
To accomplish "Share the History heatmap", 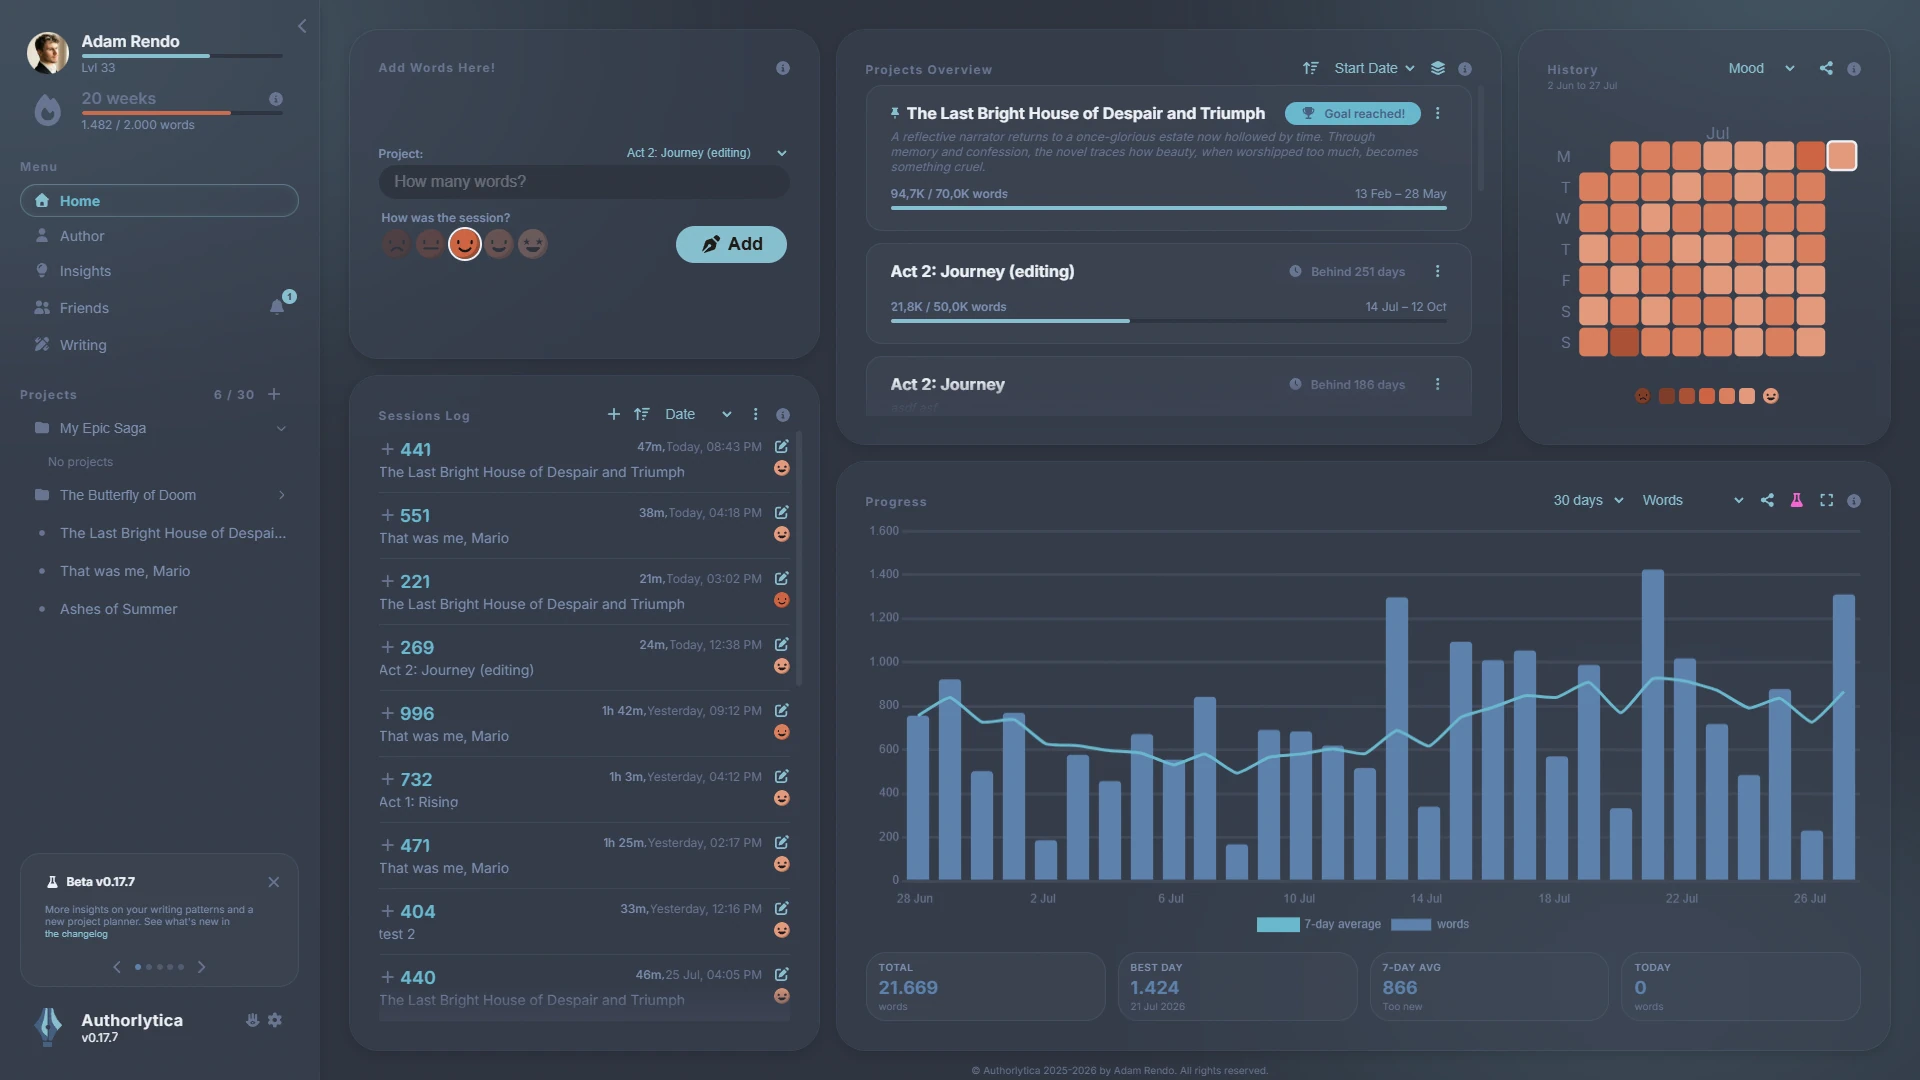I will coord(1826,68).
